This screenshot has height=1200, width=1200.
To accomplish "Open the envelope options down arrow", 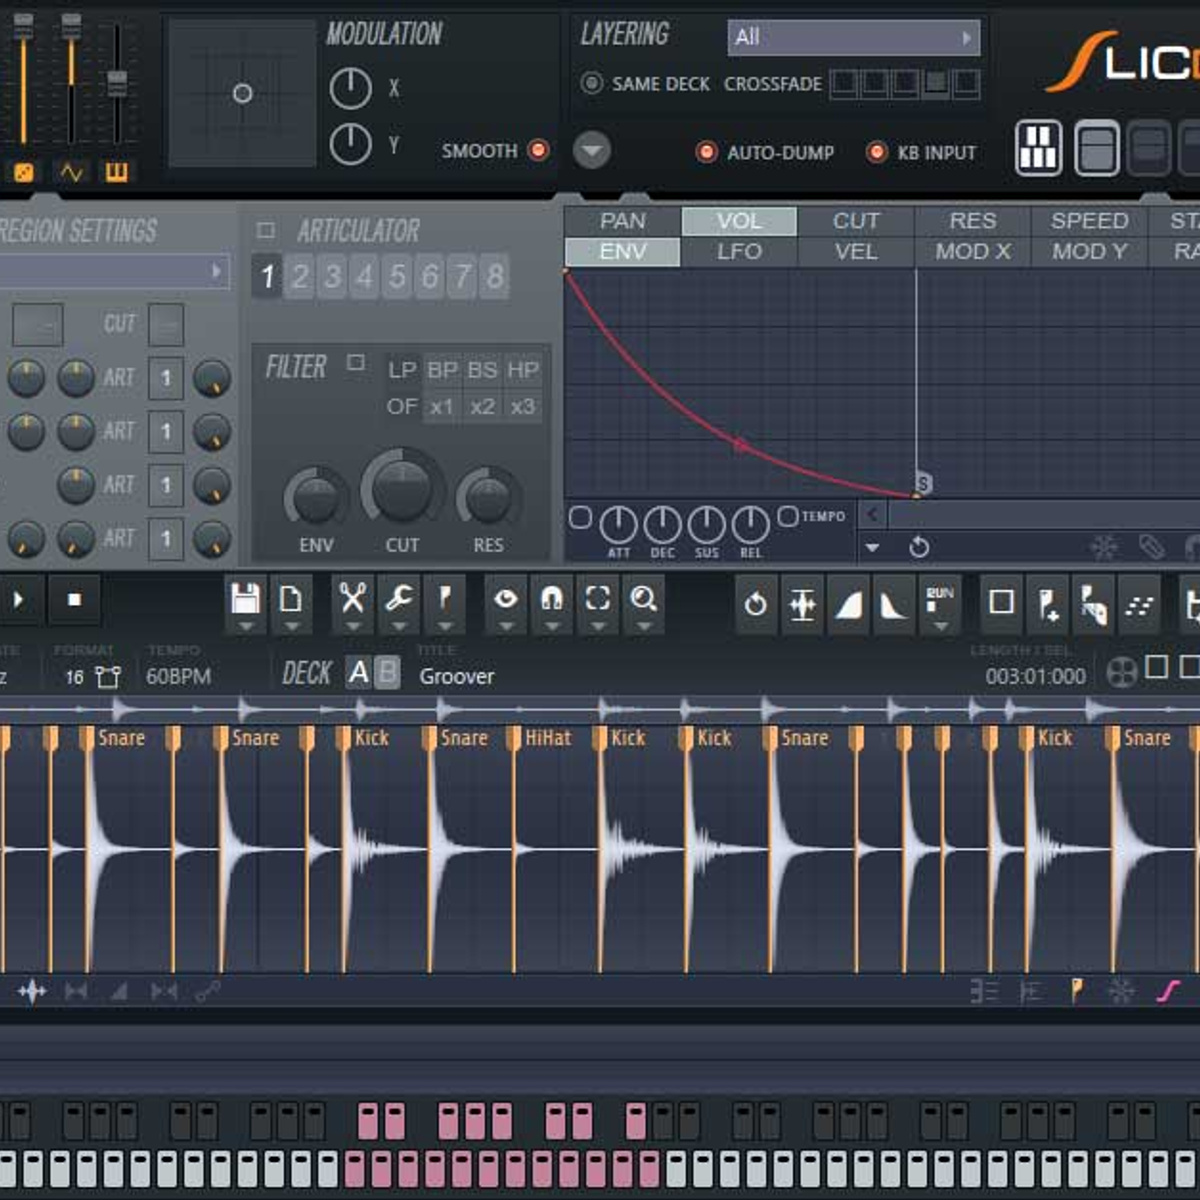I will tap(873, 547).
